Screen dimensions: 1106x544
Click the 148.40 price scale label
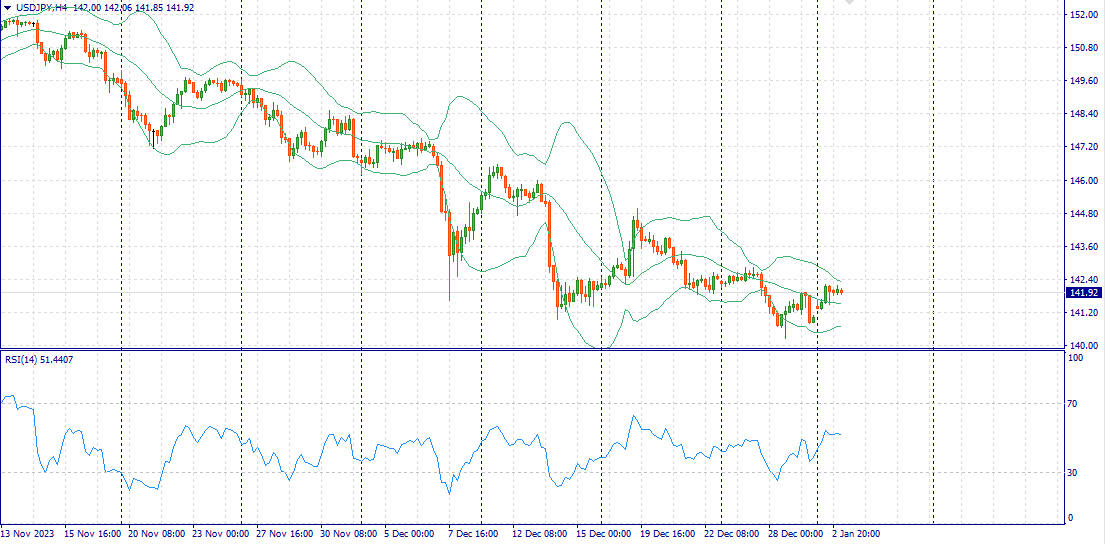(x=1083, y=114)
